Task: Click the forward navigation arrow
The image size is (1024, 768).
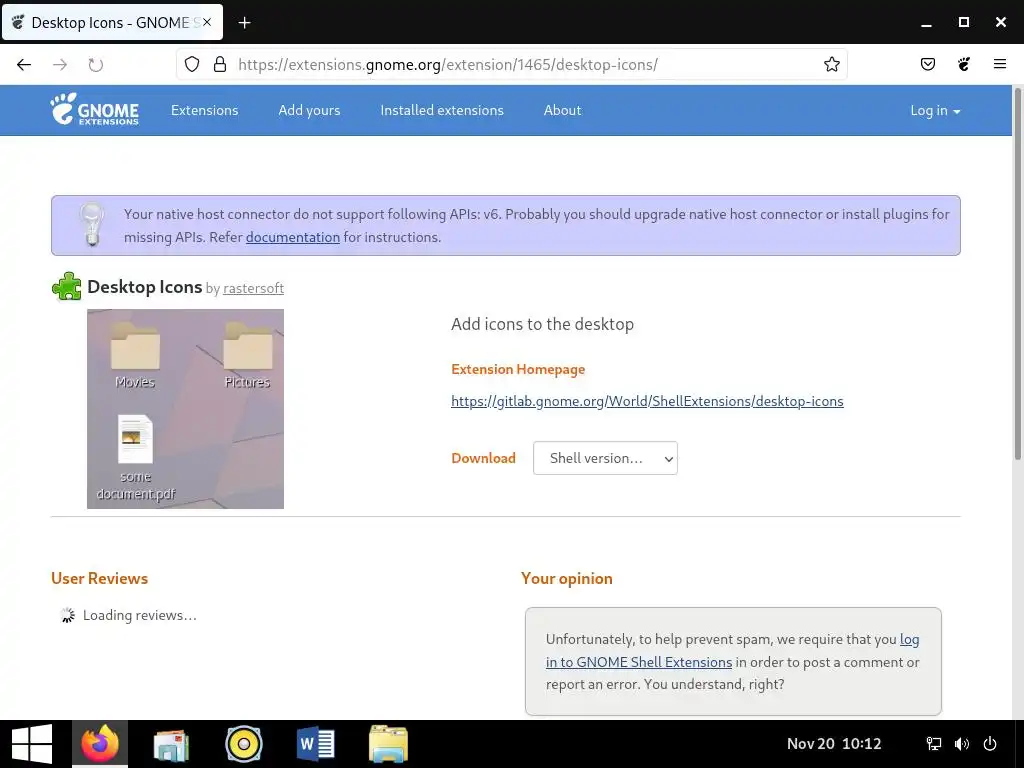Action: [60, 64]
